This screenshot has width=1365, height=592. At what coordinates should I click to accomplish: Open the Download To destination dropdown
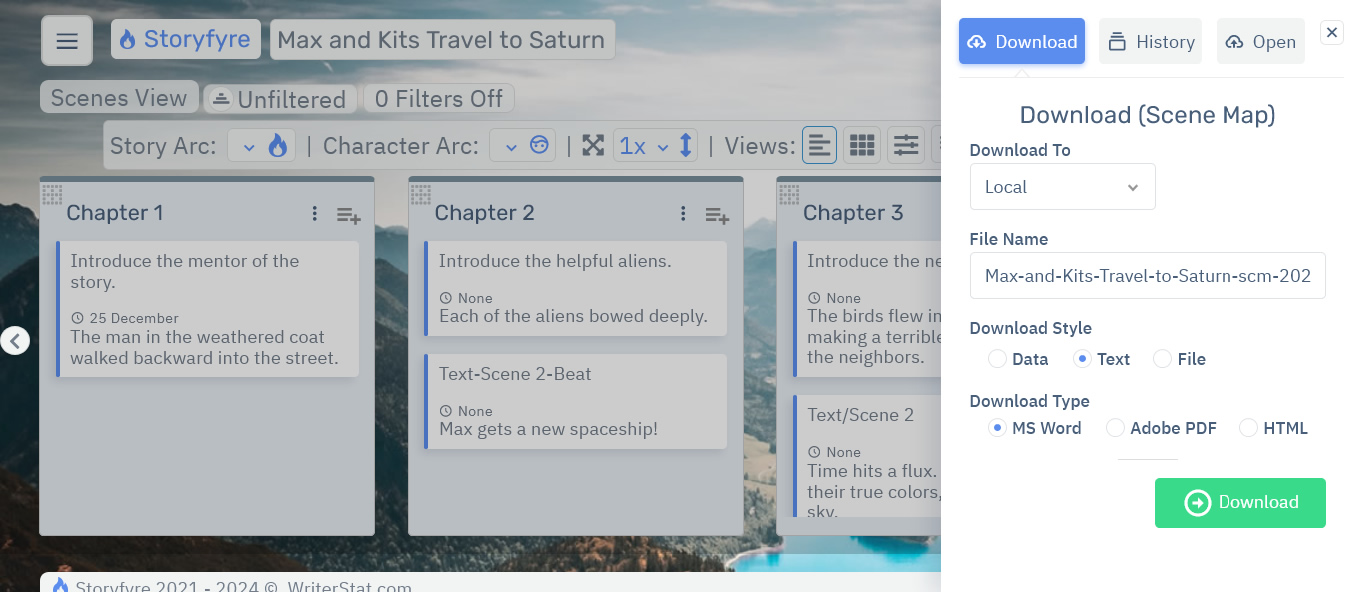[1062, 186]
